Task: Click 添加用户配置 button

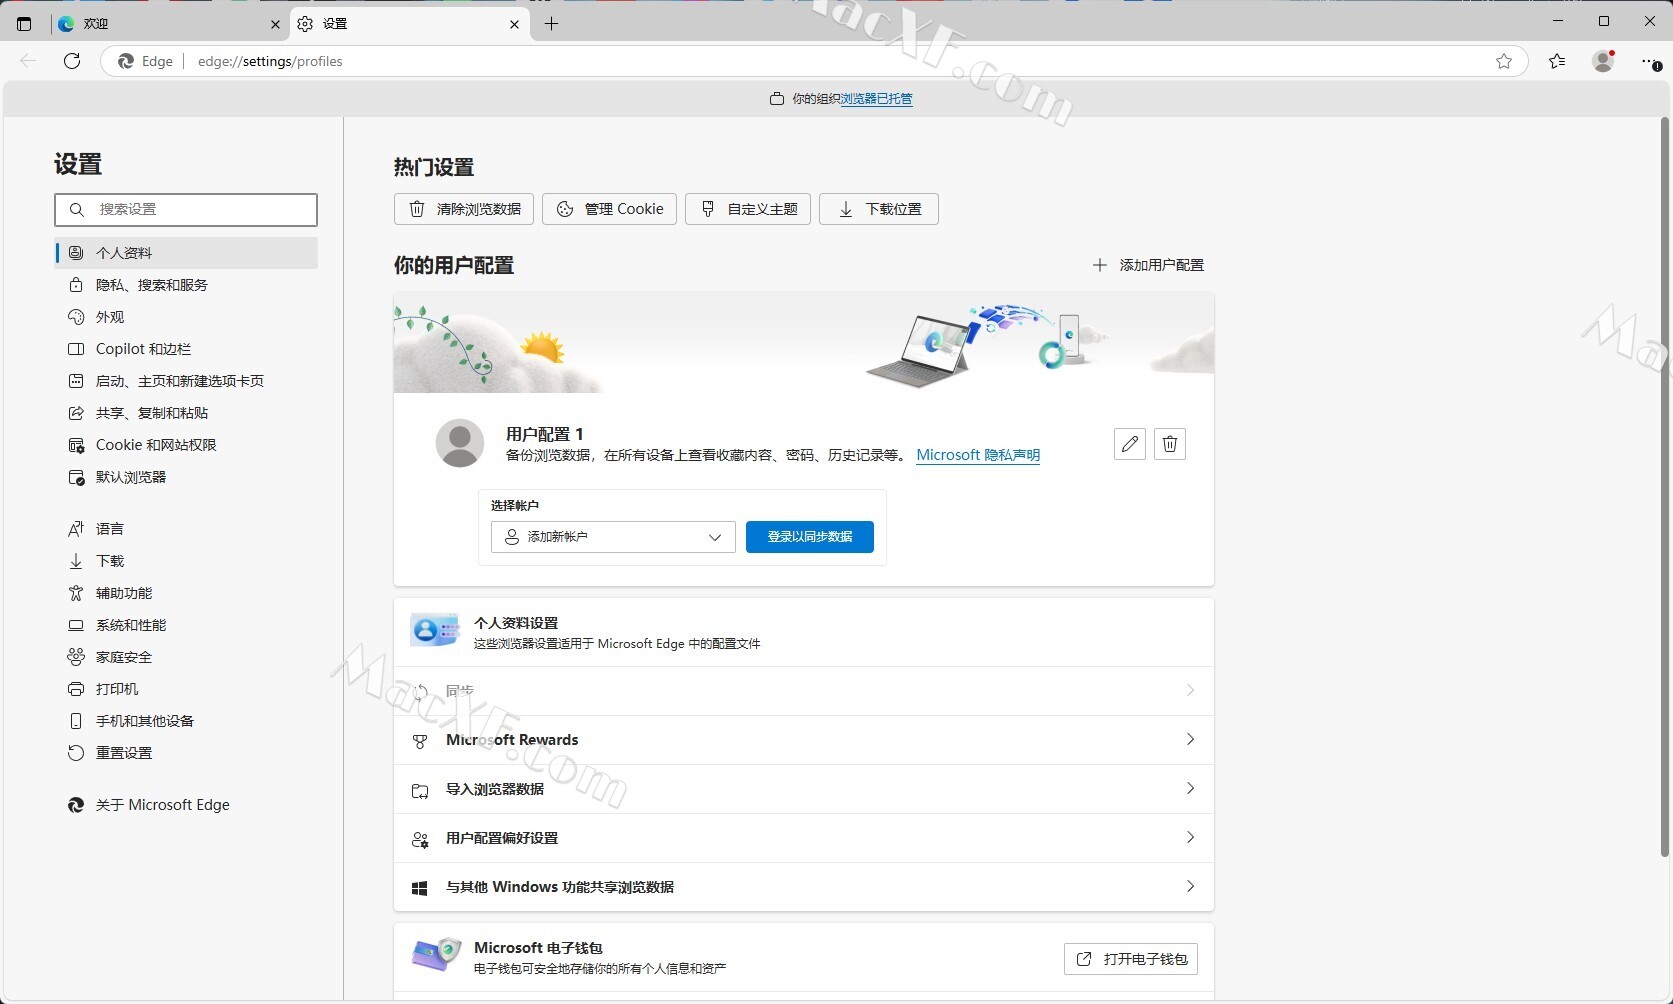Action: [x=1148, y=265]
